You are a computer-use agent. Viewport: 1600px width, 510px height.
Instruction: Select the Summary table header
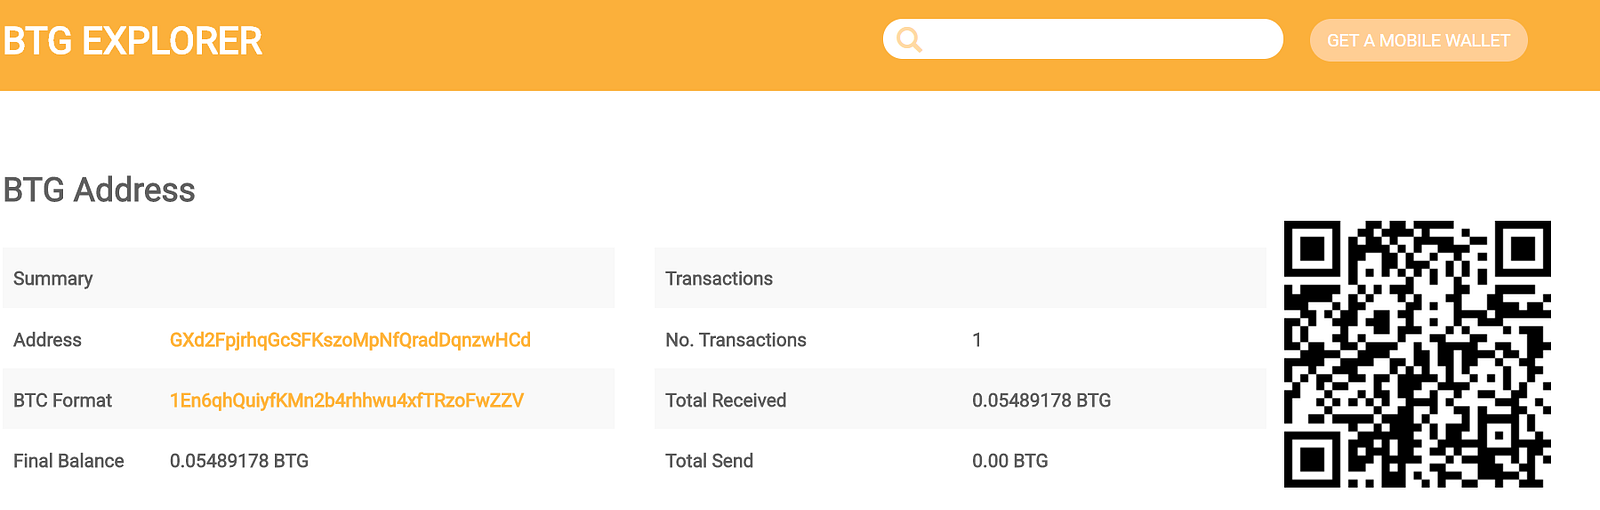[x=53, y=279]
